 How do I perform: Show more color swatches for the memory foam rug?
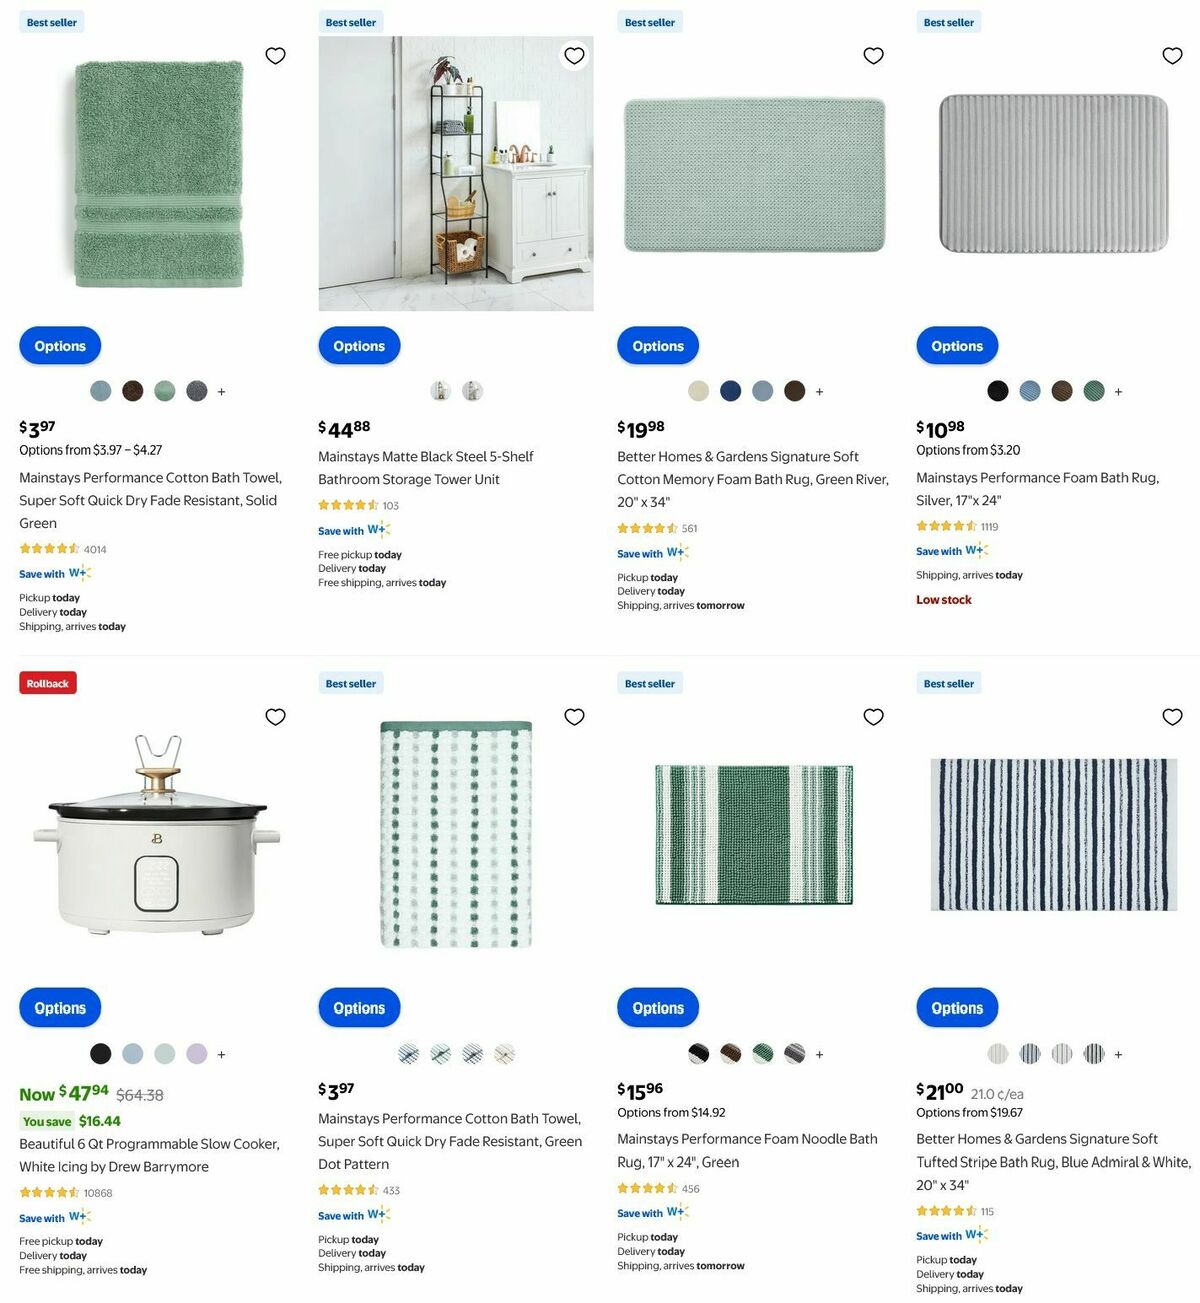coord(820,391)
